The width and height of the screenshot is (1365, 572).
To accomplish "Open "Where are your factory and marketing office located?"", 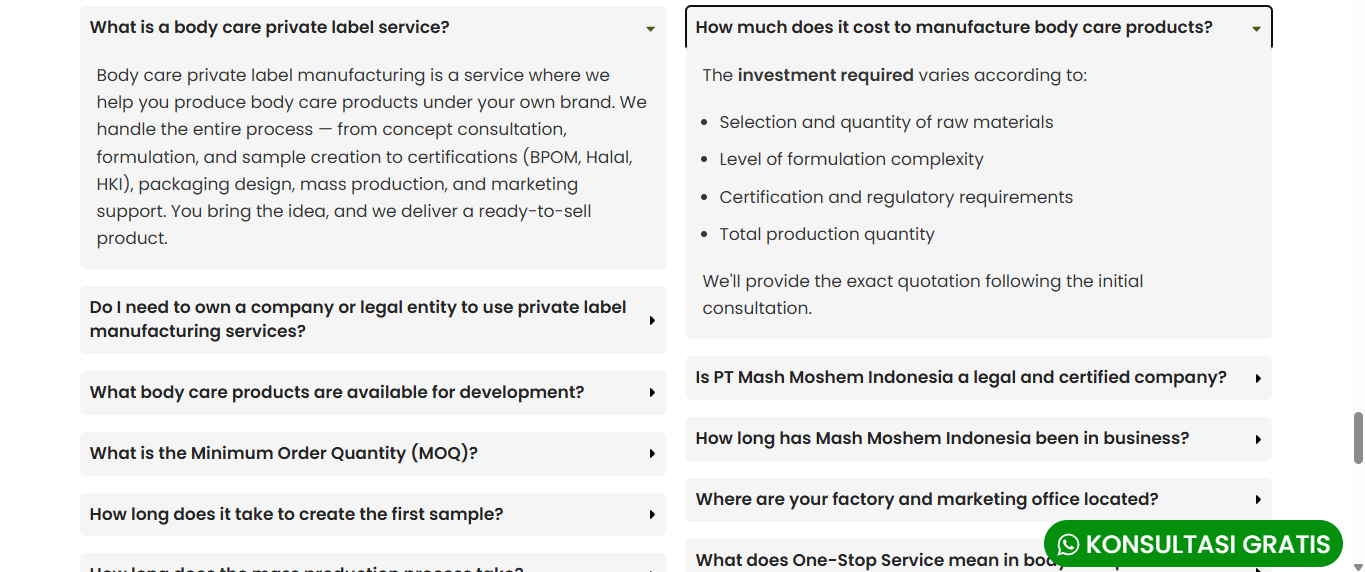I will [926, 500].
